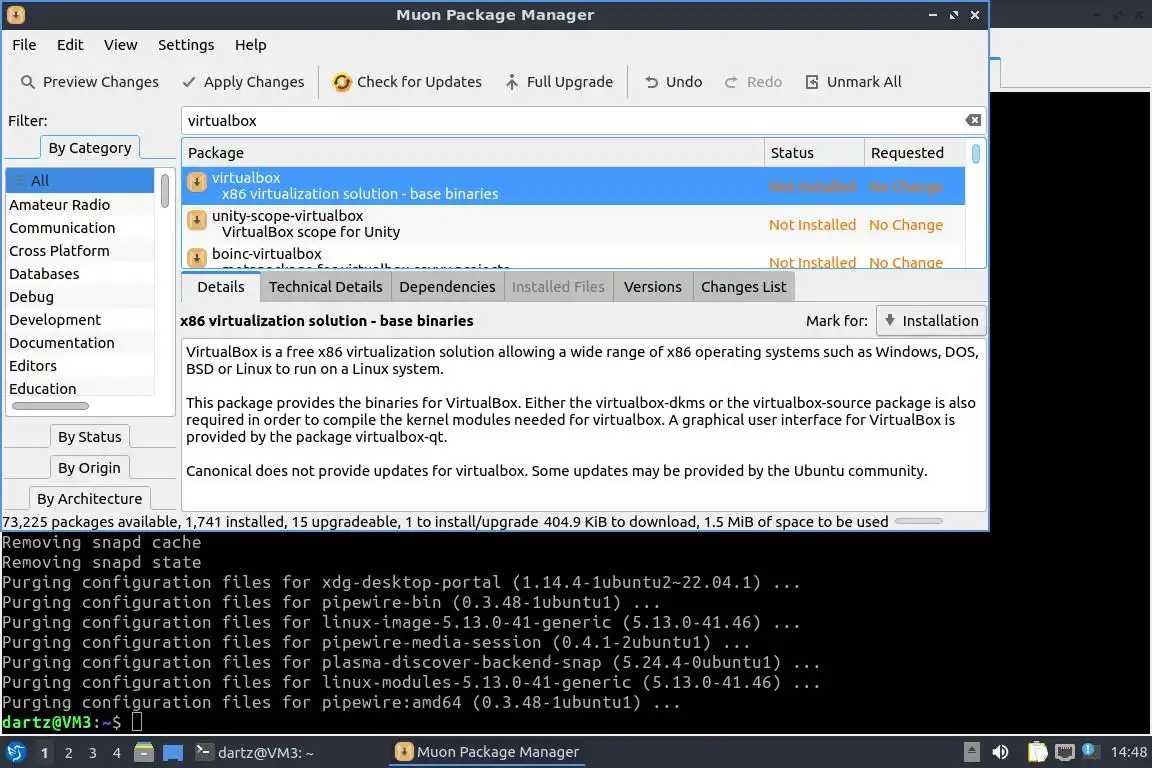This screenshot has width=1152, height=768.
Task: Unmark All packages via toolbar
Action: pyautogui.click(x=853, y=82)
